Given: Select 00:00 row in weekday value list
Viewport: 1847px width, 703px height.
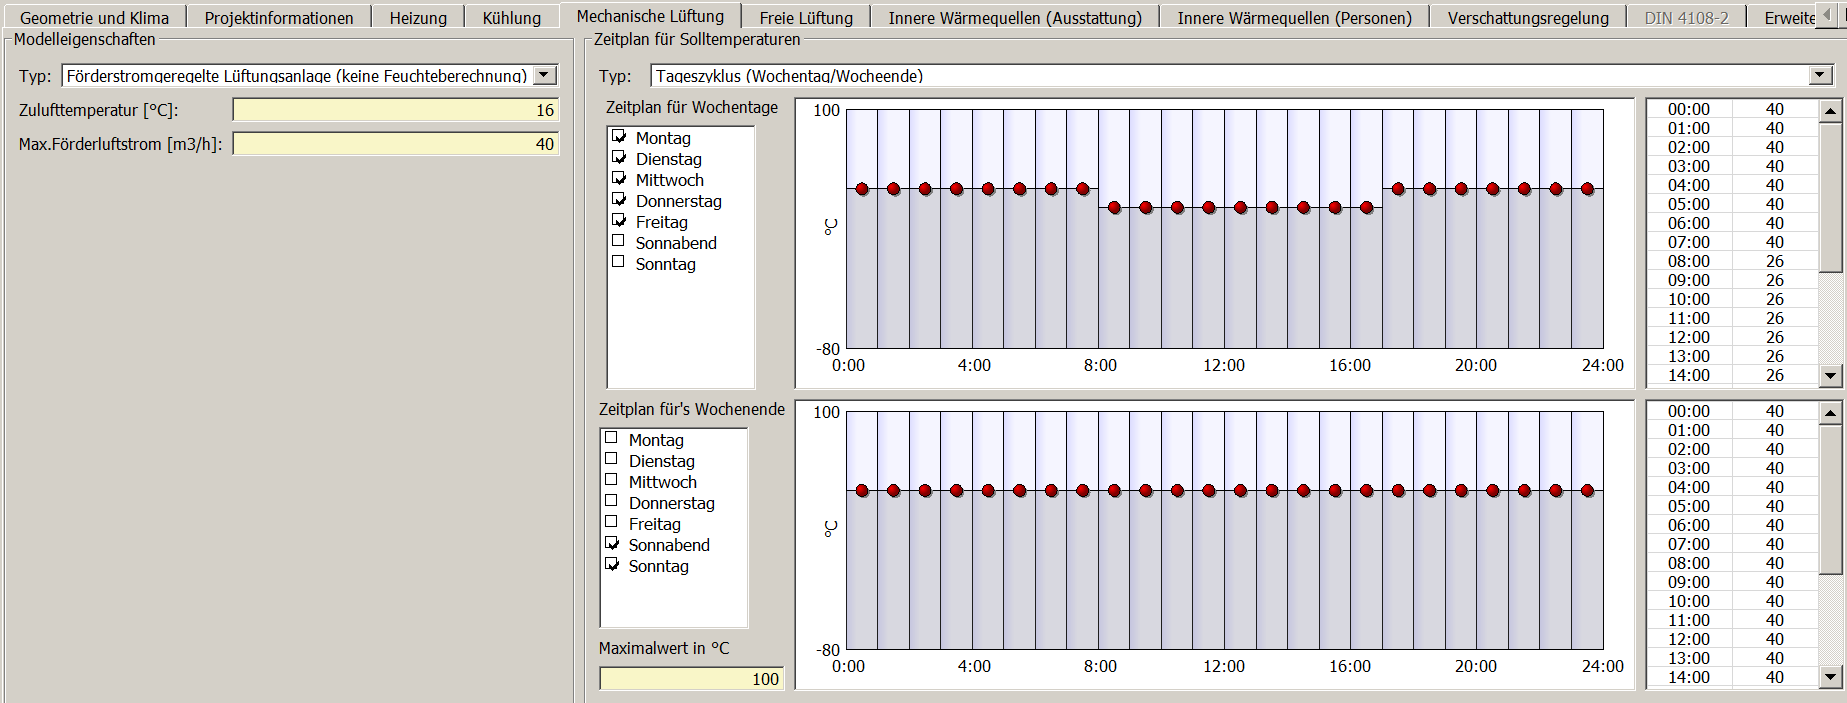Looking at the screenshot, I should (x=1732, y=109).
